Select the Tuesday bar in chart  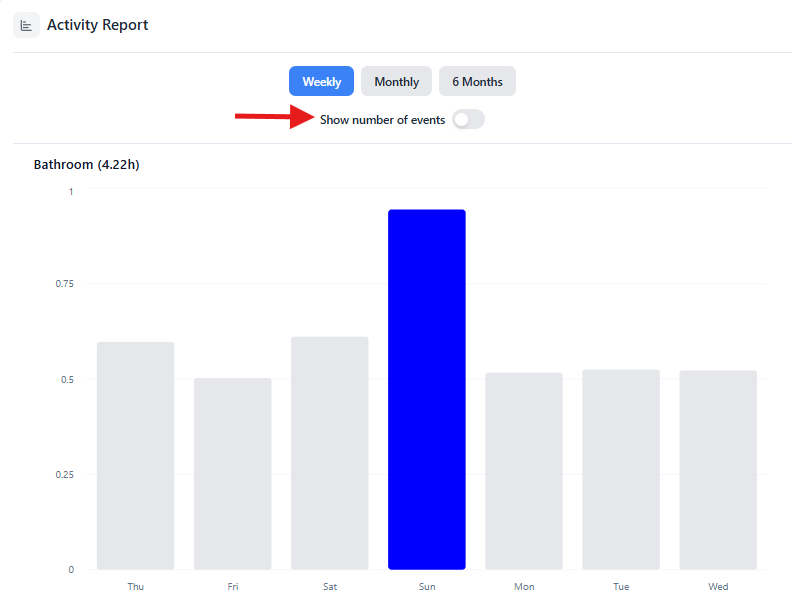click(x=621, y=470)
